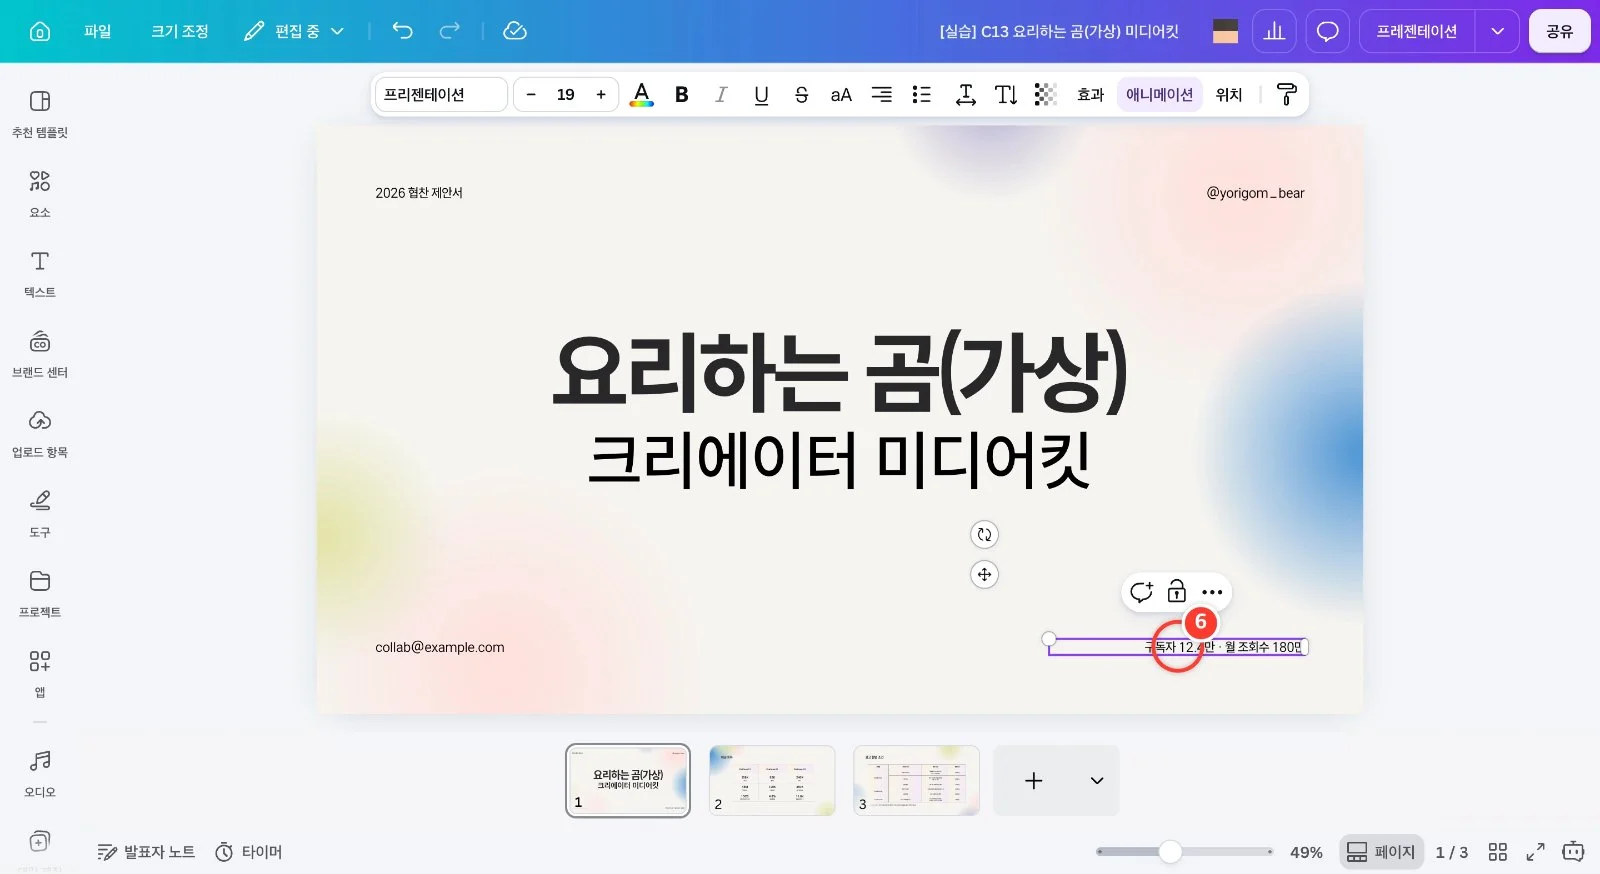Open the 요소 elements panel

(x=40, y=194)
